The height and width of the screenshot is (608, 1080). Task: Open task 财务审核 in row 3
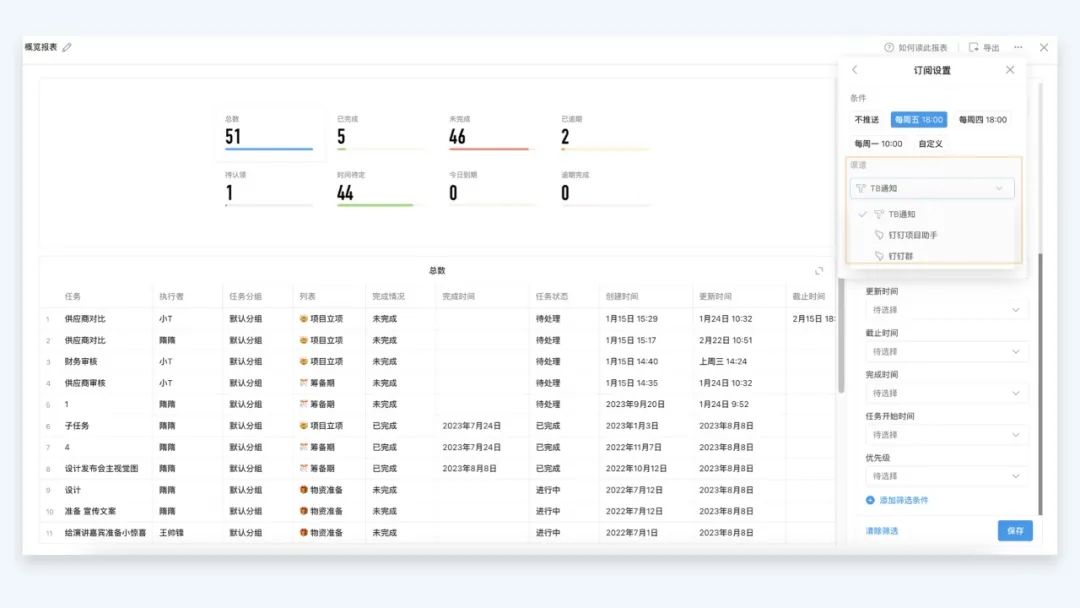point(81,361)
